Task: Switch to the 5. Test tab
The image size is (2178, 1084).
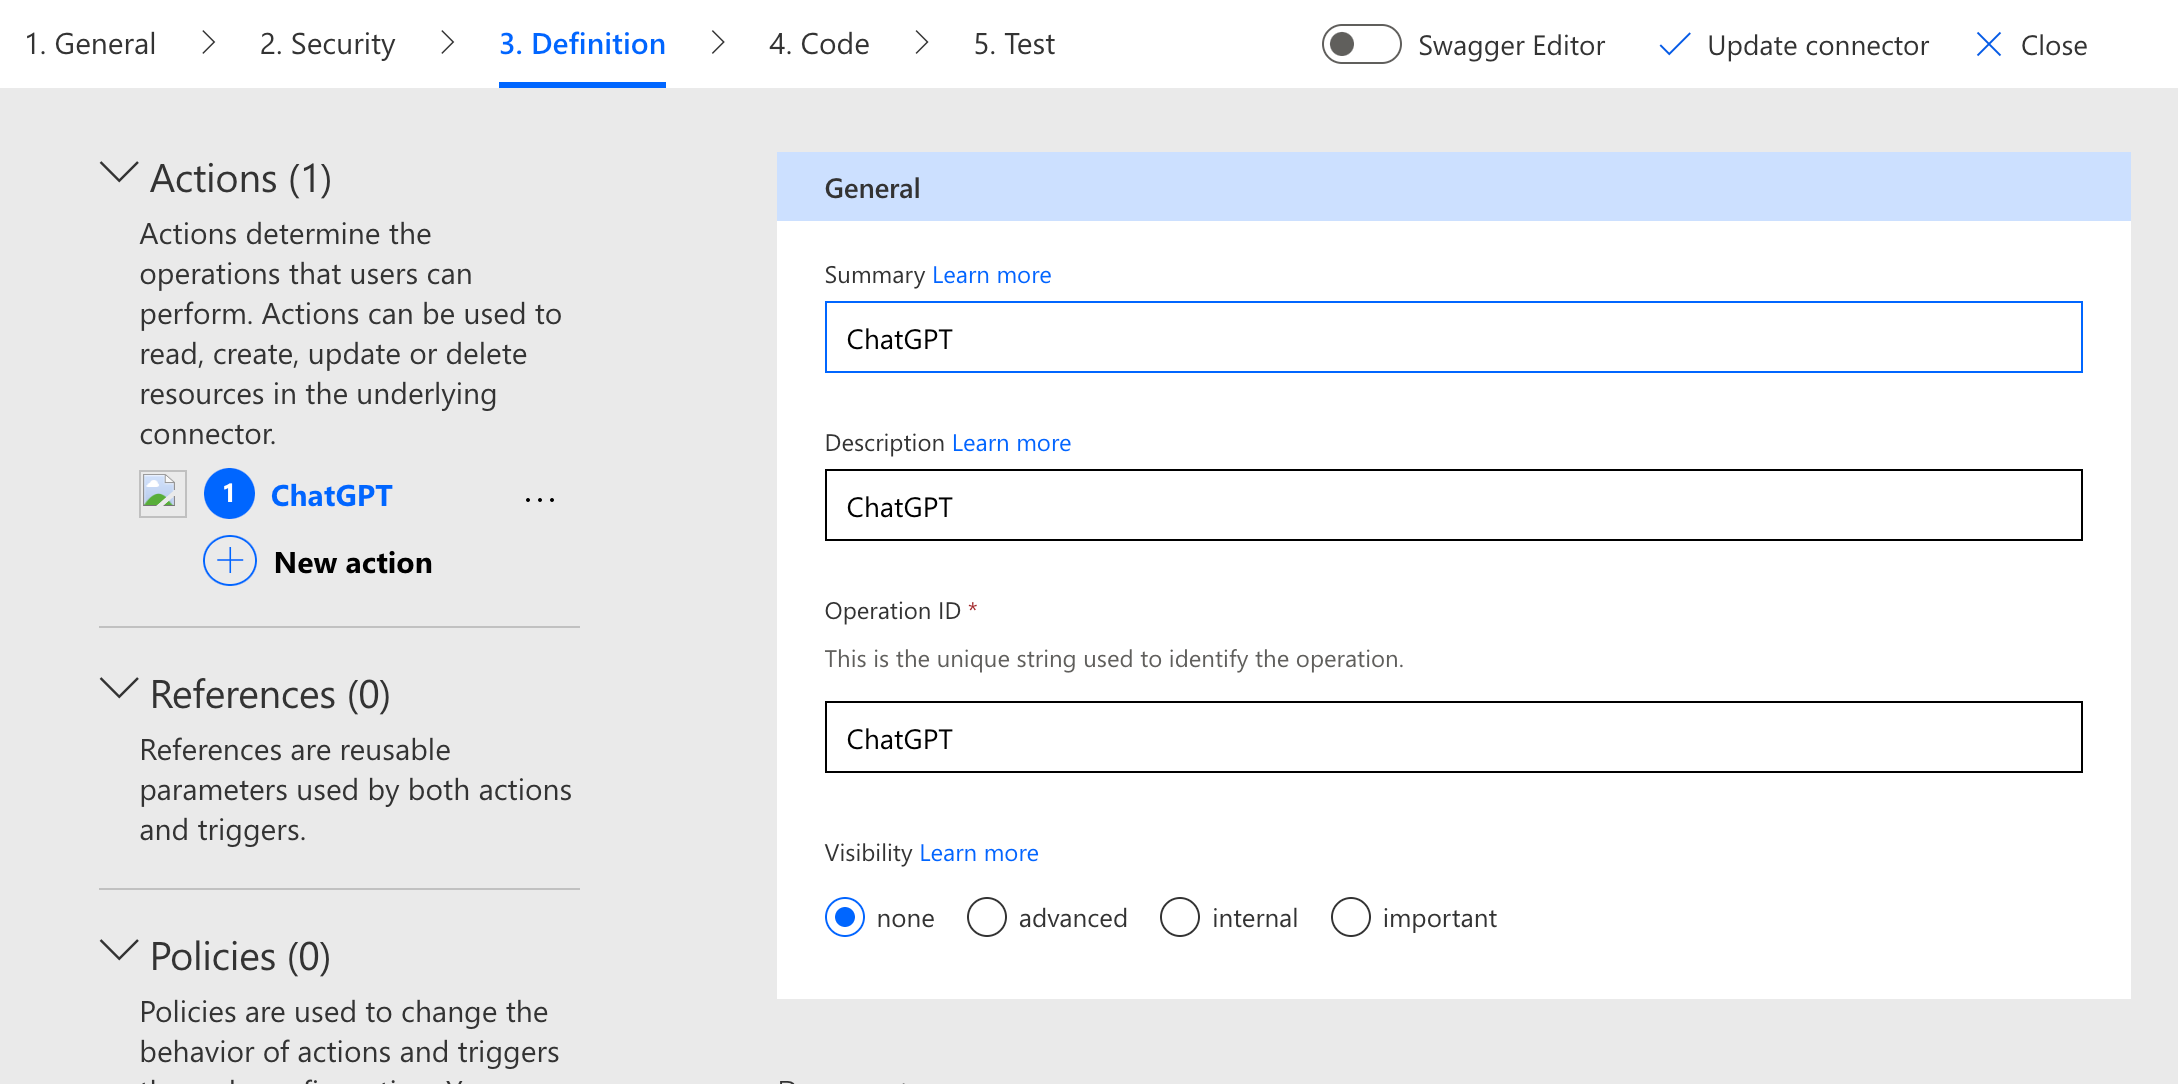Action: 1013,44
